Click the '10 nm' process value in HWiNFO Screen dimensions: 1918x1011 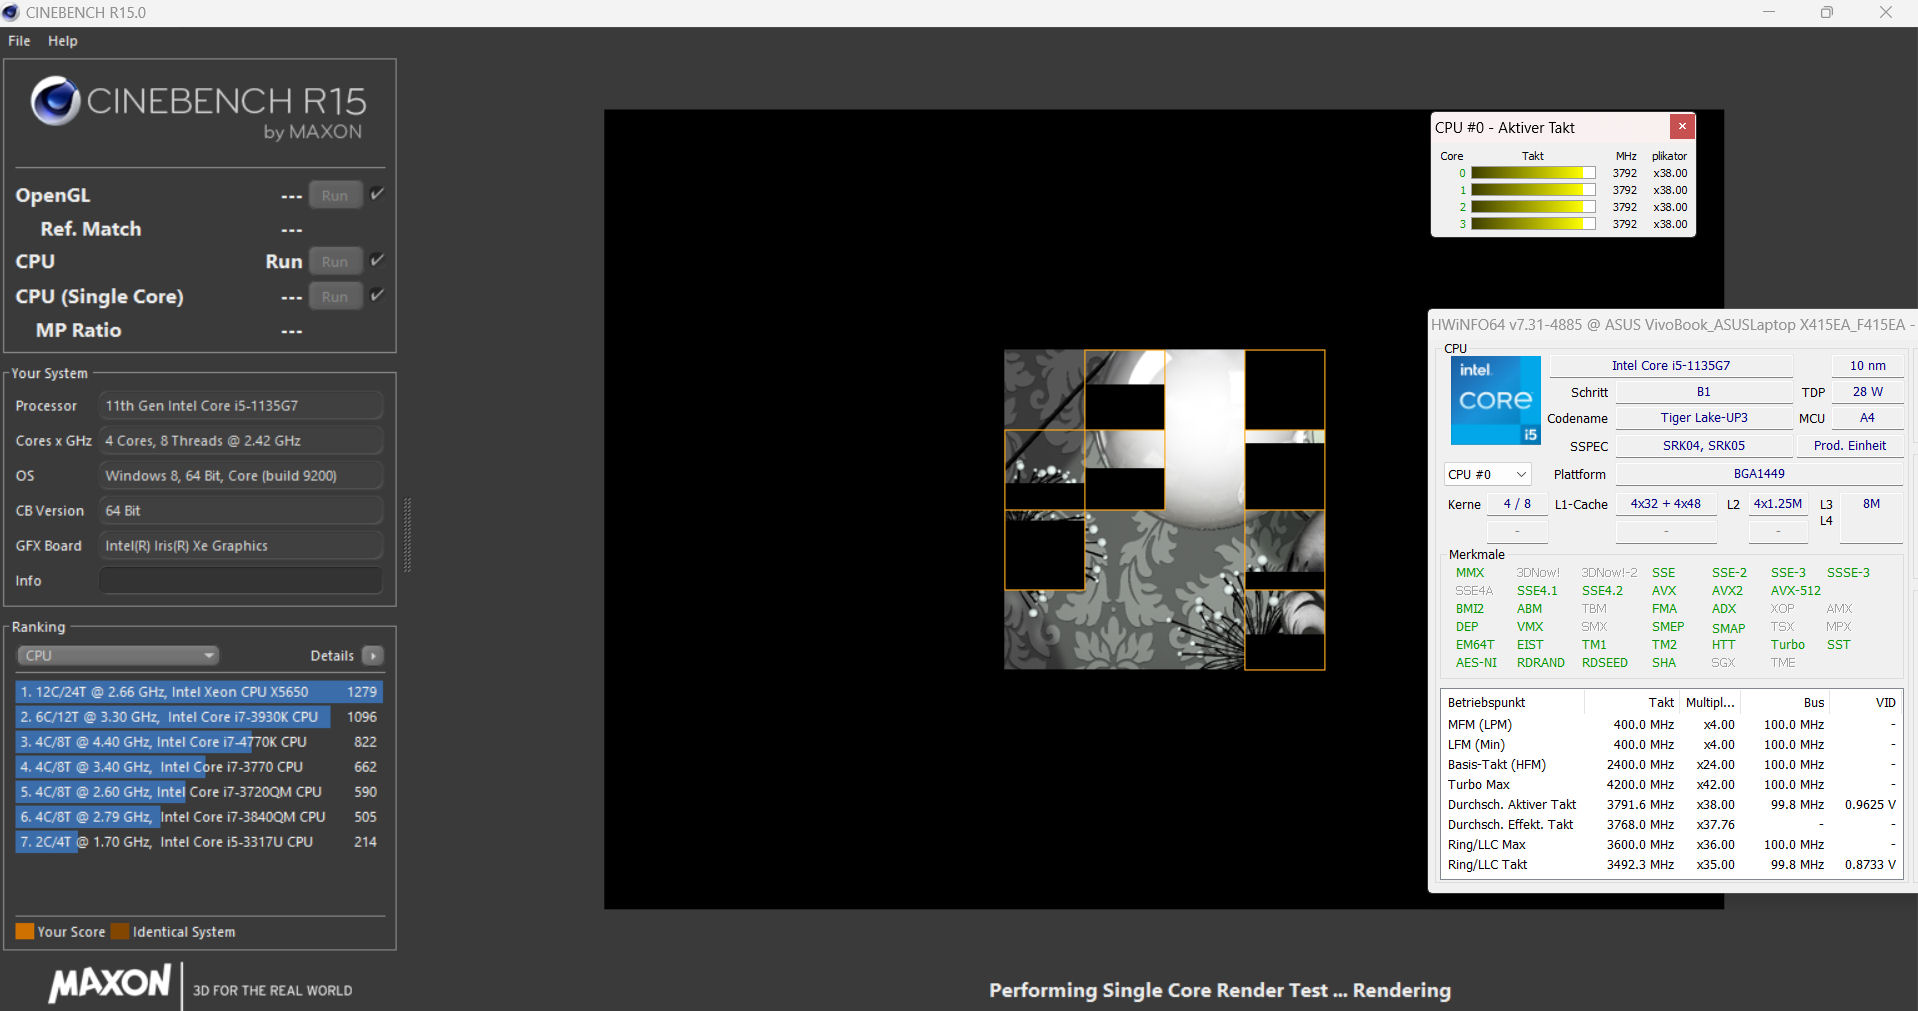[1867, 366]
